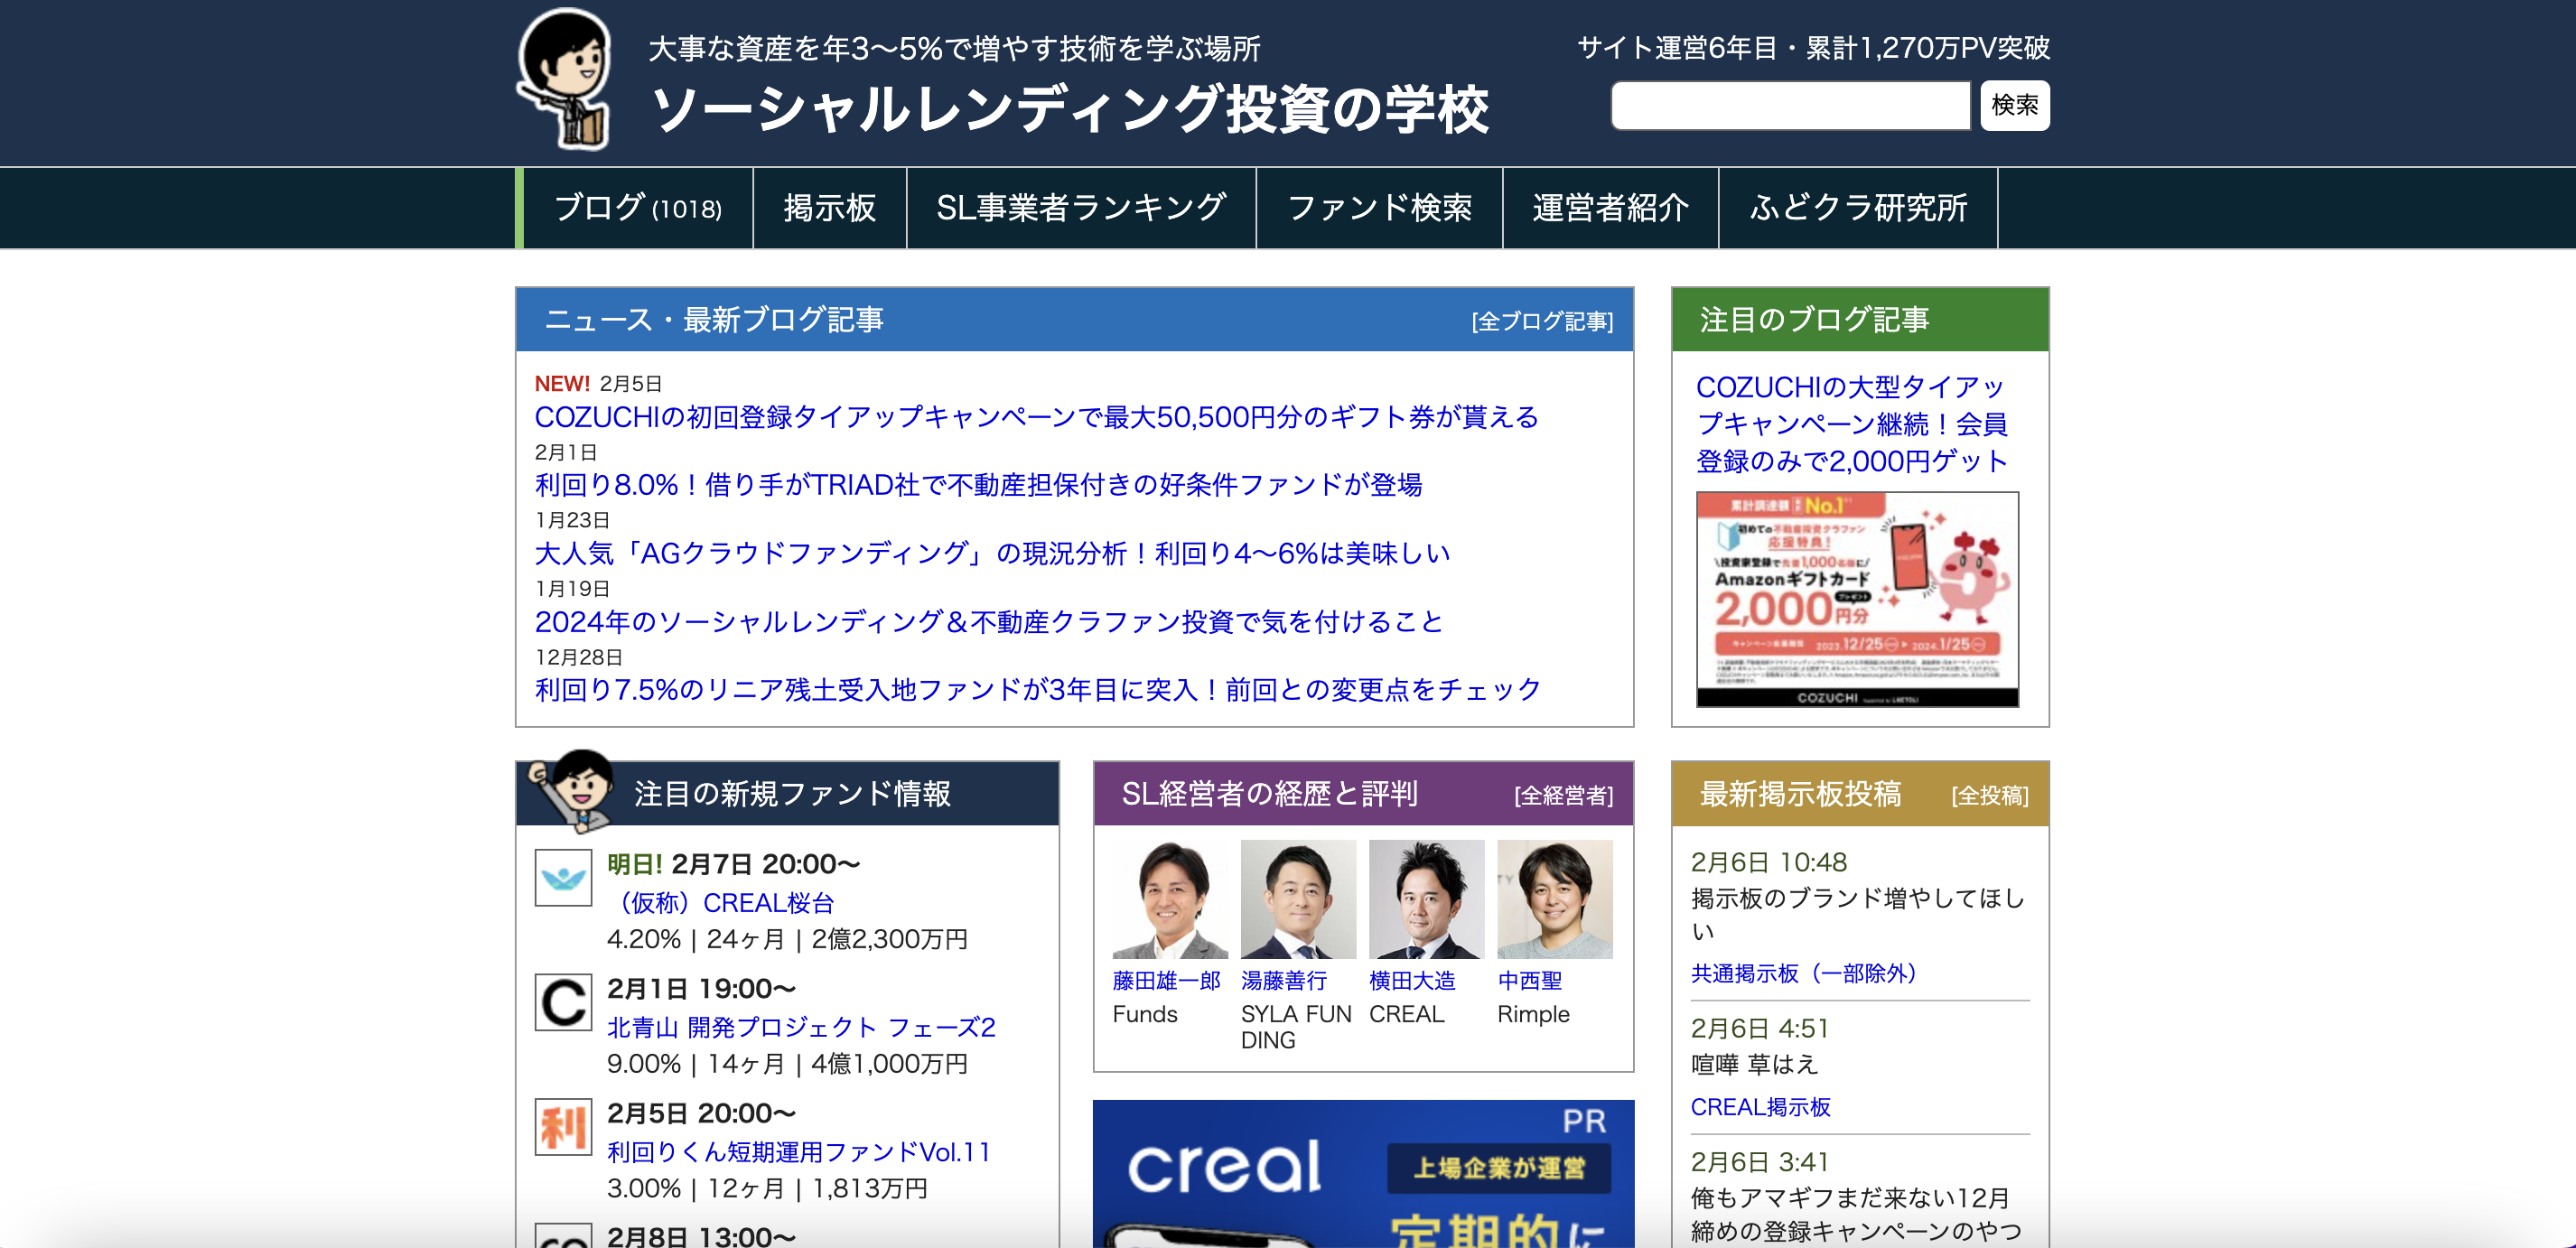This screenshot has width=2576, height=1248.
Task: Click the site mascot logo in header
Action: pos(565,80)
